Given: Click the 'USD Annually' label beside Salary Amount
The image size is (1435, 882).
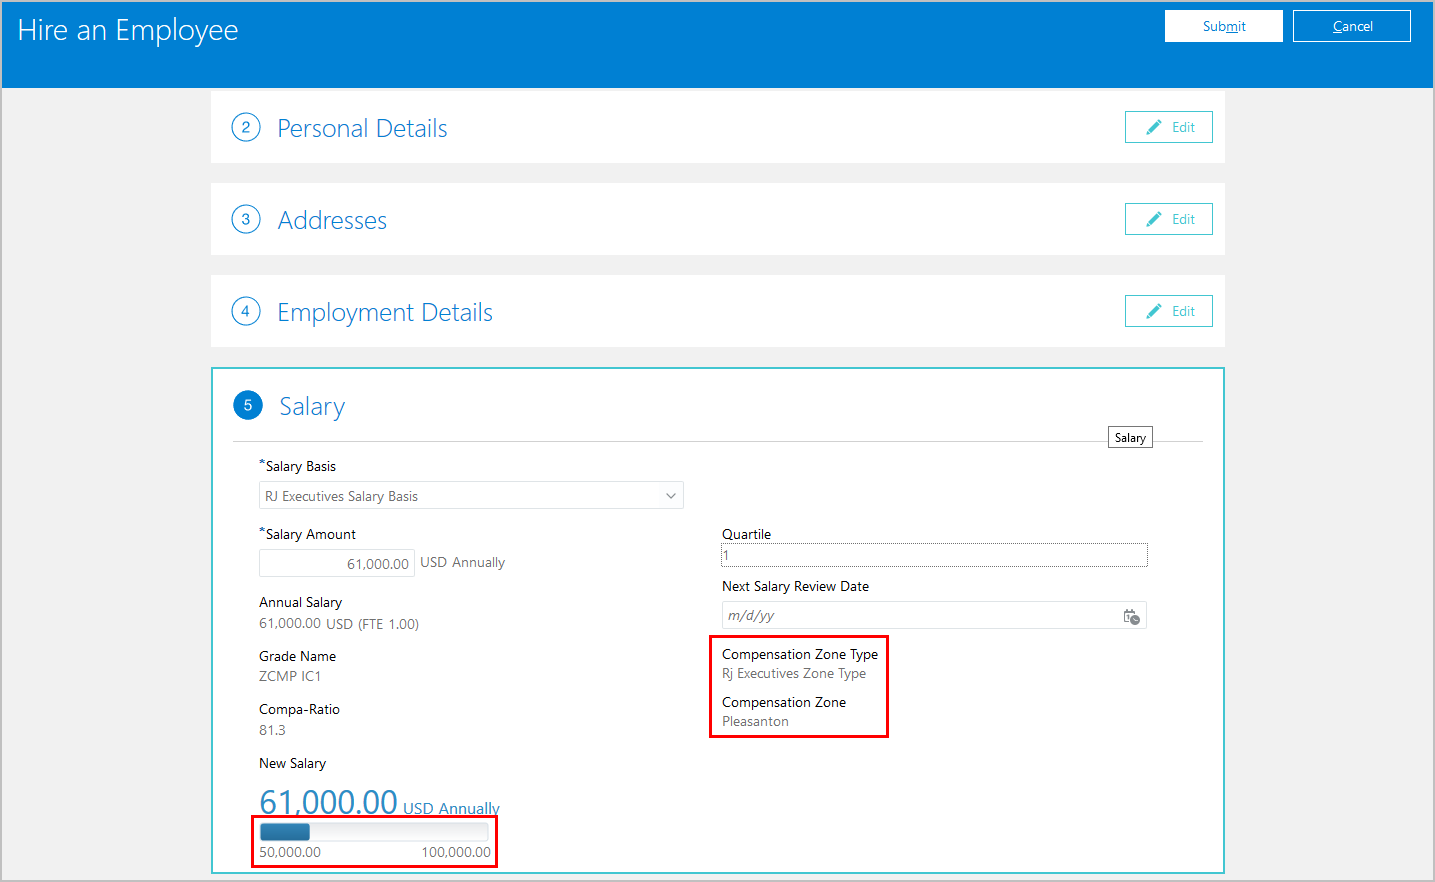Looking at the screenshot, I should (x=462, y=562).
